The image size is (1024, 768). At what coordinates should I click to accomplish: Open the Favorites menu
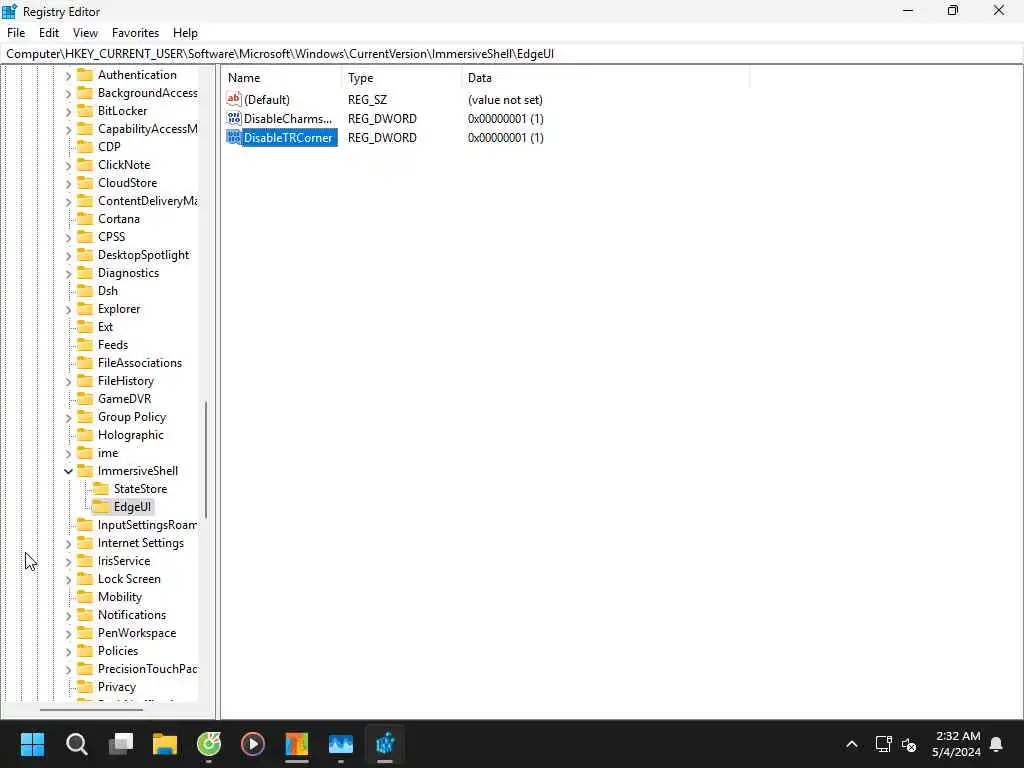coord(135,33)
